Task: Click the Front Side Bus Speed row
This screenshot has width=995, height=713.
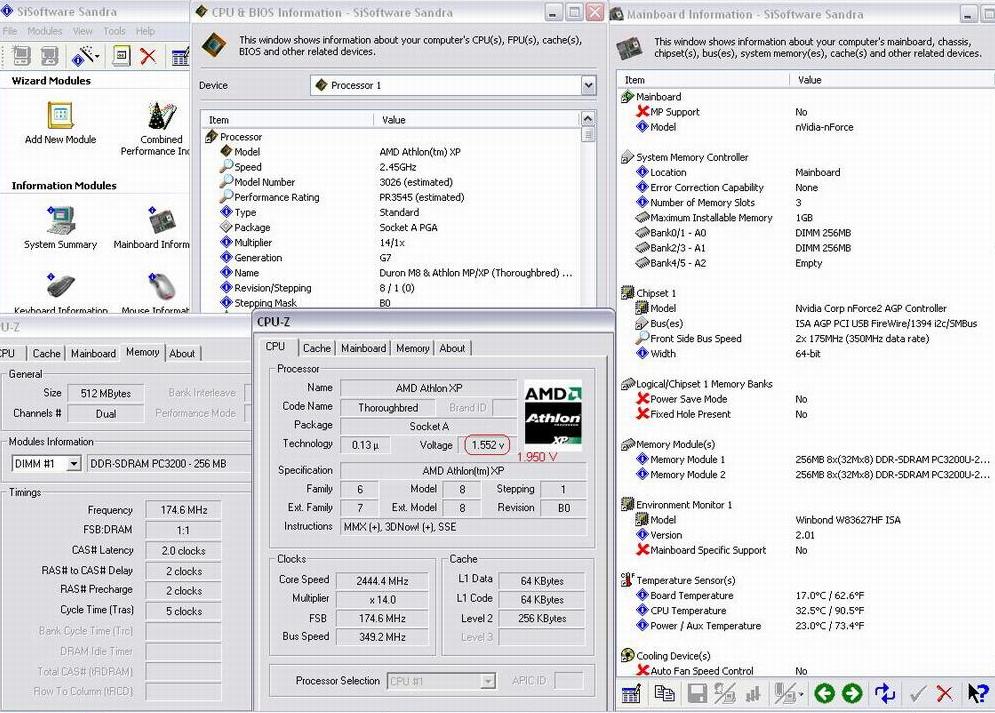Action: (x=805, y=338)
